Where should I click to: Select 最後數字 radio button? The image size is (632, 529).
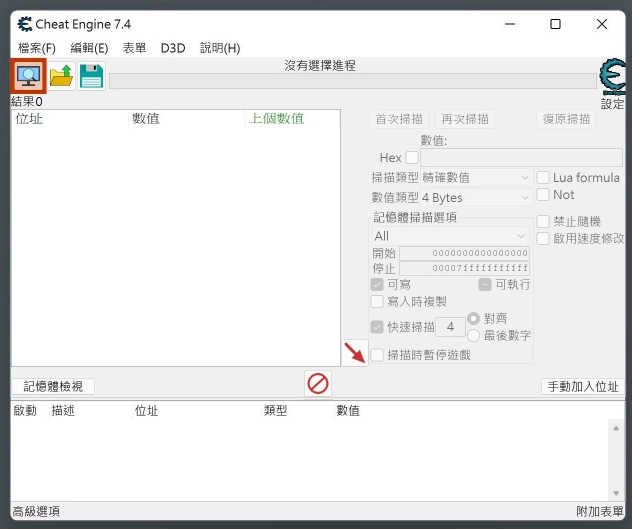(473, 335)
